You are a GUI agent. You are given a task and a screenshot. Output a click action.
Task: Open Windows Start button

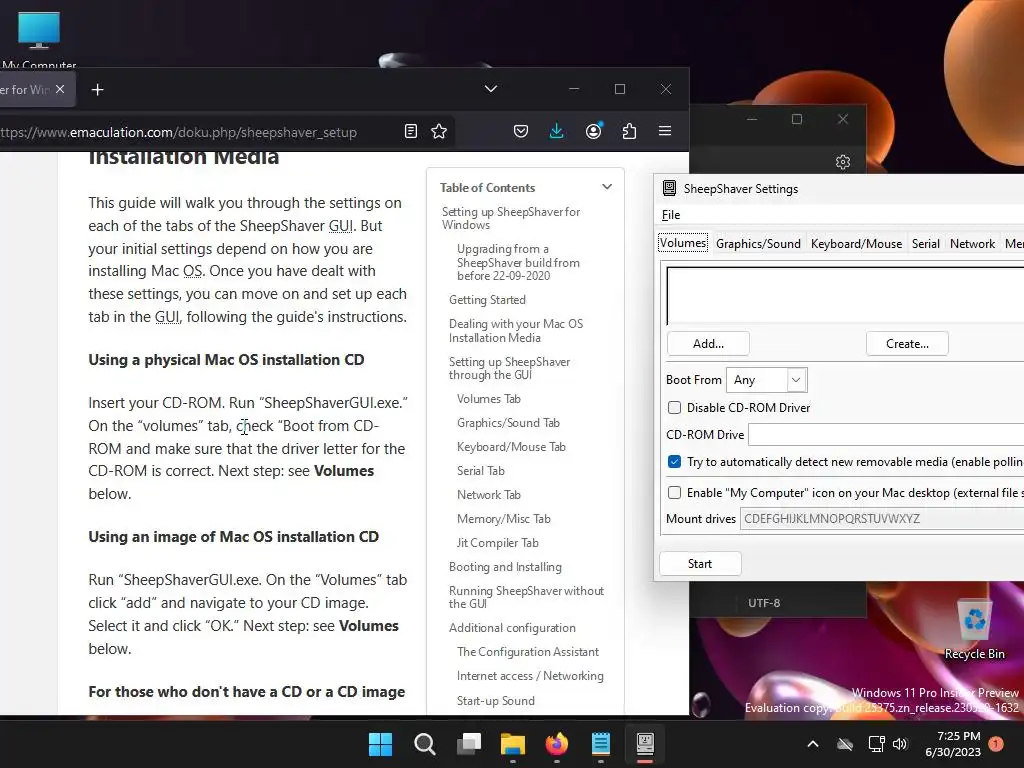(x=380, y=744)
